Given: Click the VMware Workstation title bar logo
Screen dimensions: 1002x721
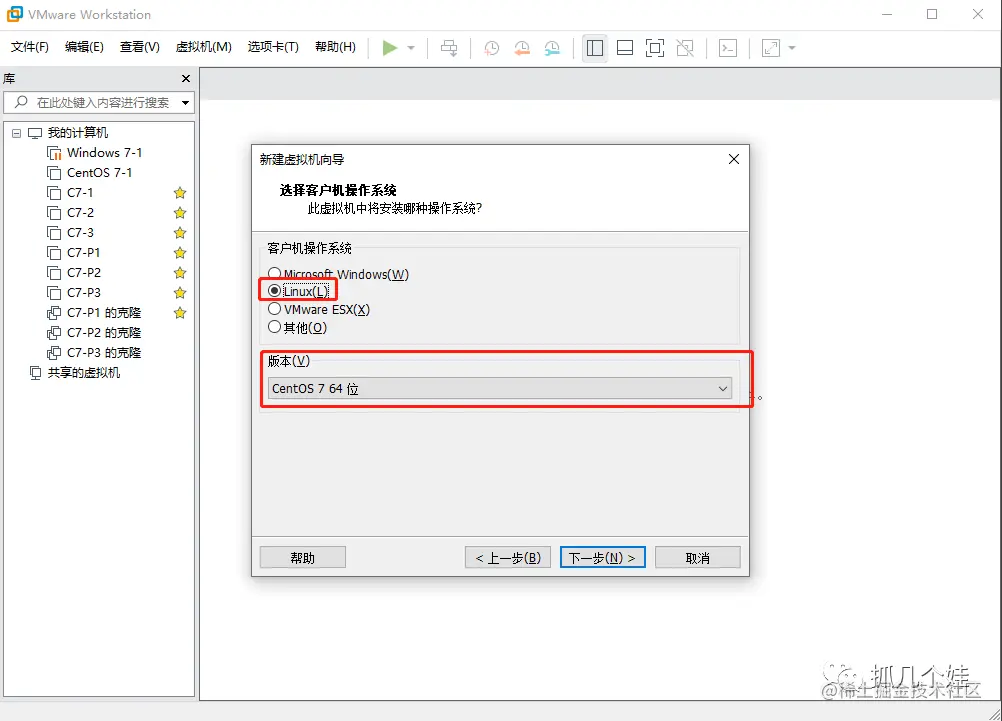Looking at the screenshot, I should tap(14, 14).
